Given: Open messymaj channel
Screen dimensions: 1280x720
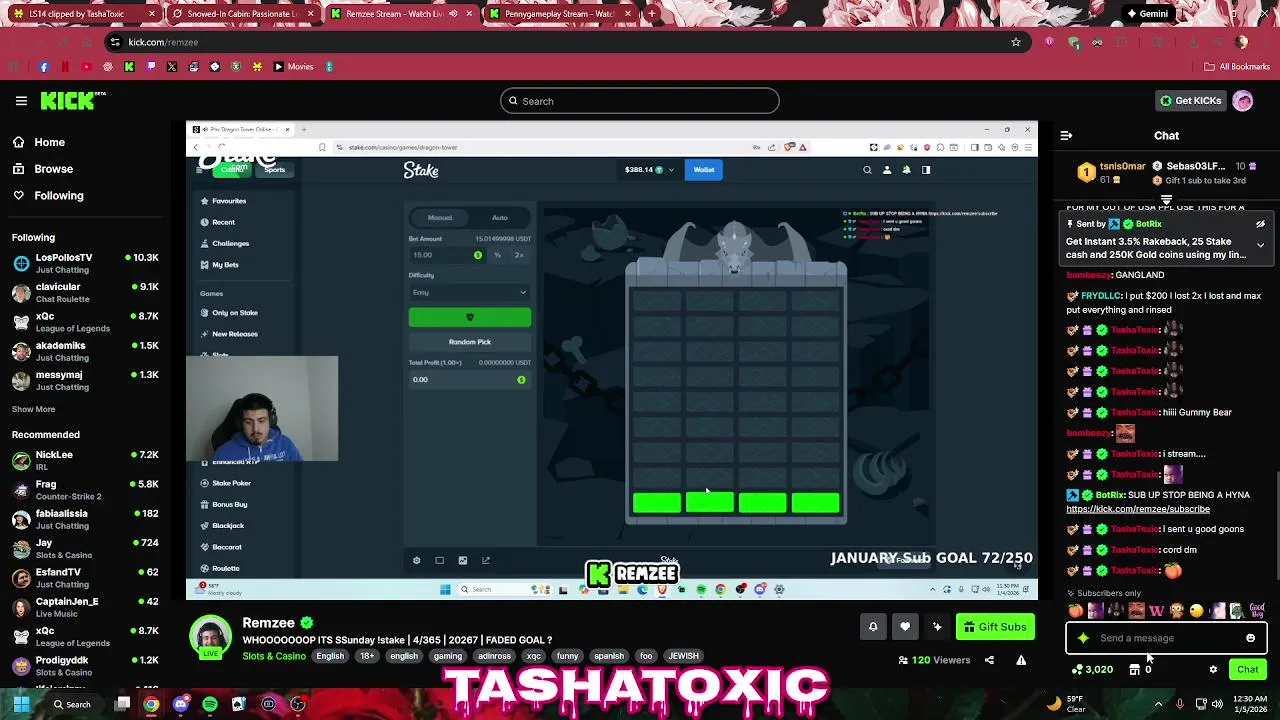Looking at the screenshot, I should (x=85, y=380).
